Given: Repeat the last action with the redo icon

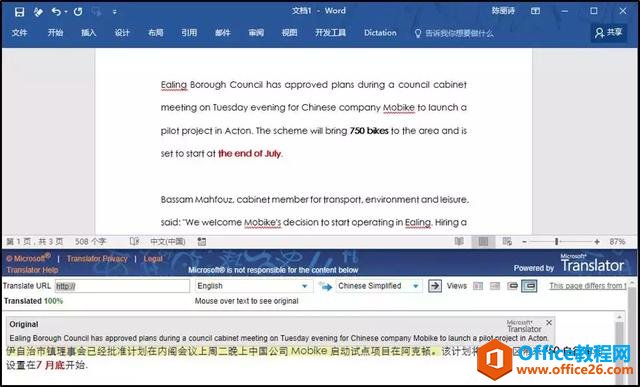Looking at the screenshot, I should tap(78, 12).
